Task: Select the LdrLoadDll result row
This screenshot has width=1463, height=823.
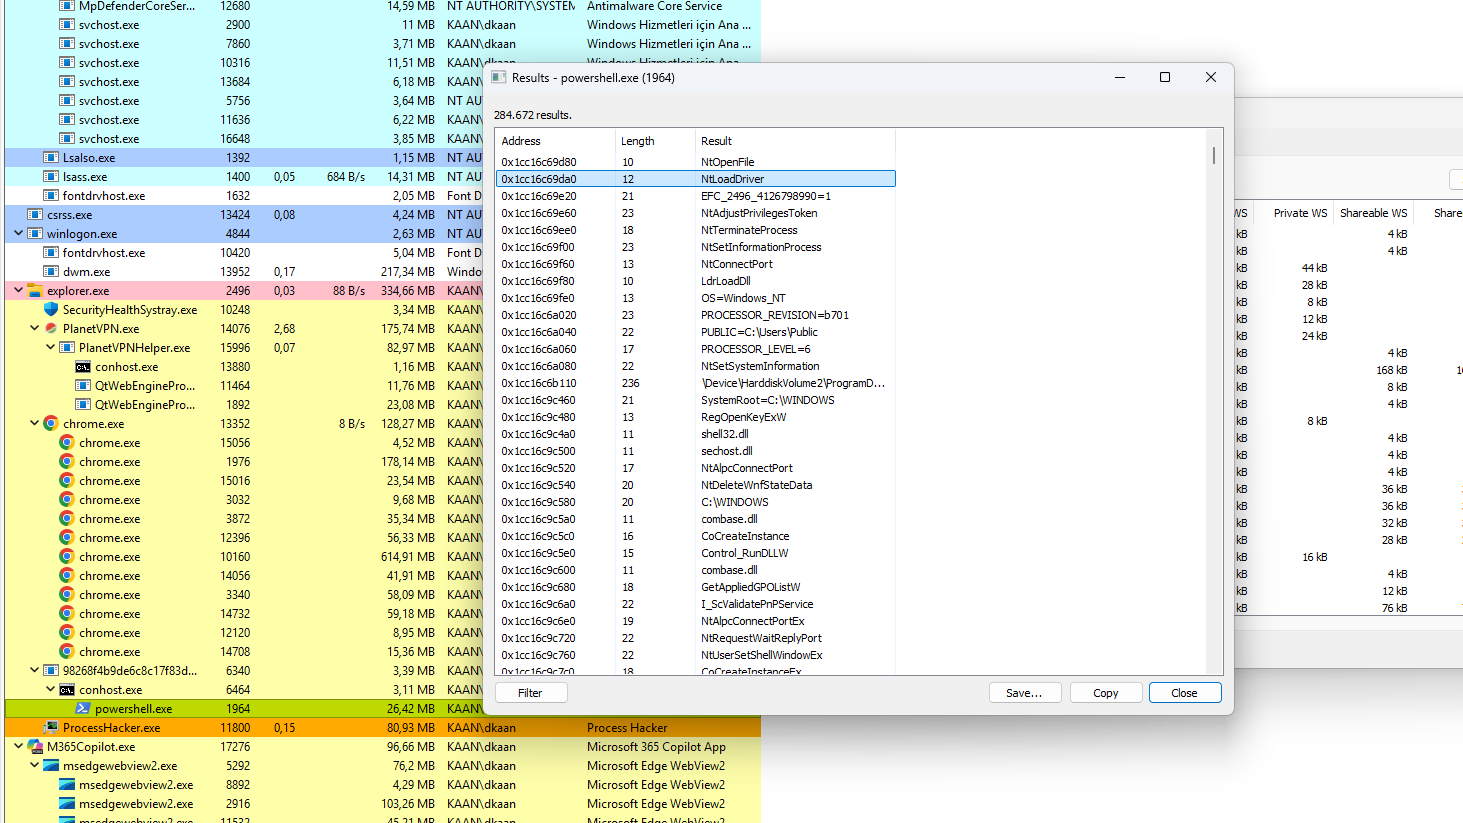Action: [696, 281]
